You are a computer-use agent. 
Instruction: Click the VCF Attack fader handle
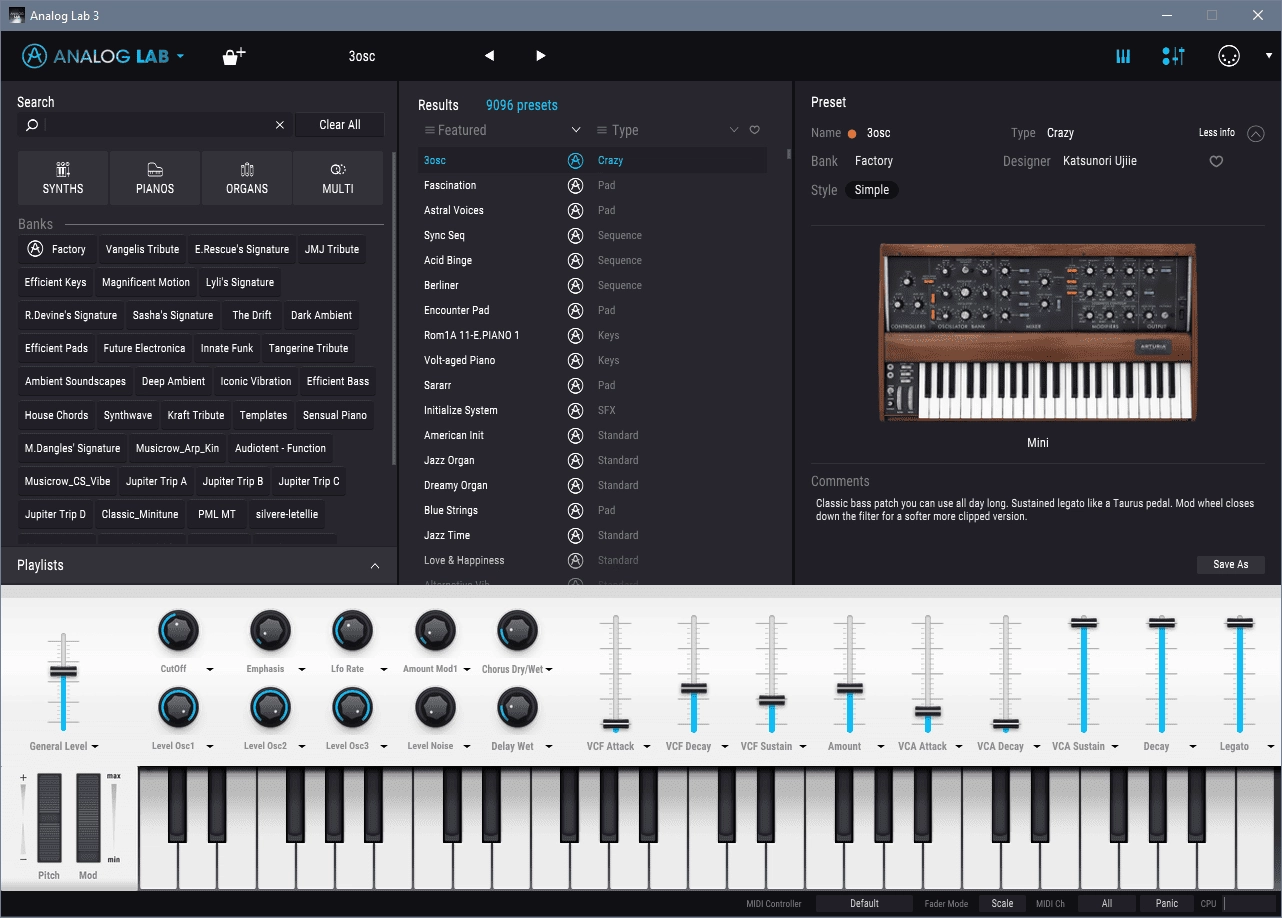[616, 724]
